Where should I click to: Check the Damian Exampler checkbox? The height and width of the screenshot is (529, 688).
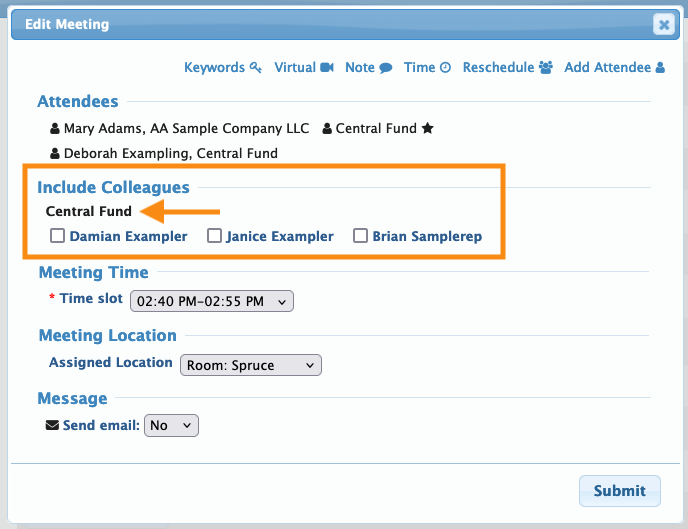pos(58,237)
